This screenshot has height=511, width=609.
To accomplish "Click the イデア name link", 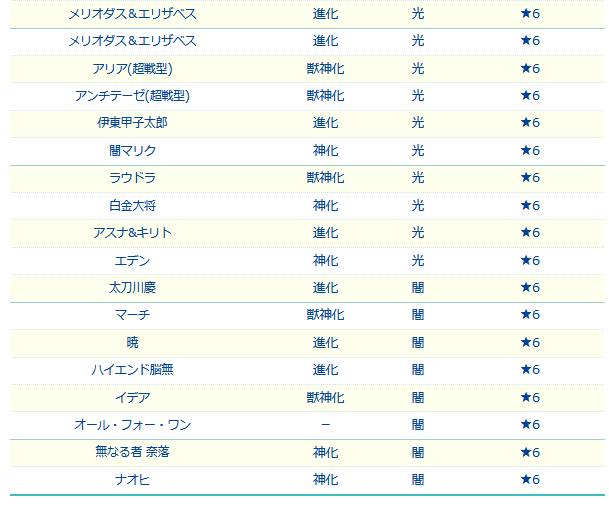I will 132,398.
